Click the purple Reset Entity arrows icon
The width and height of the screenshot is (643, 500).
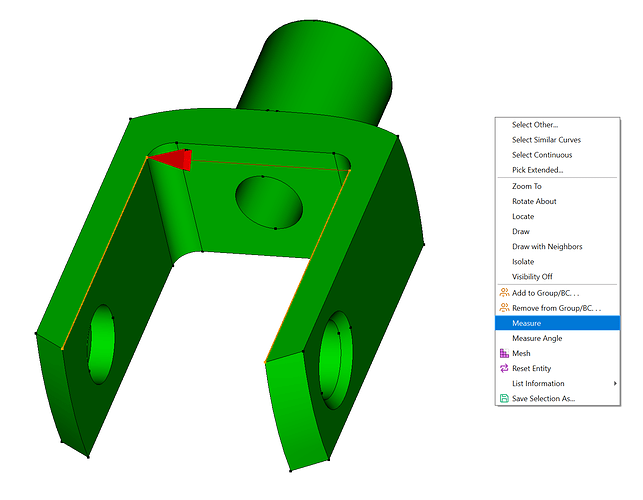click(x=504, y=368)
